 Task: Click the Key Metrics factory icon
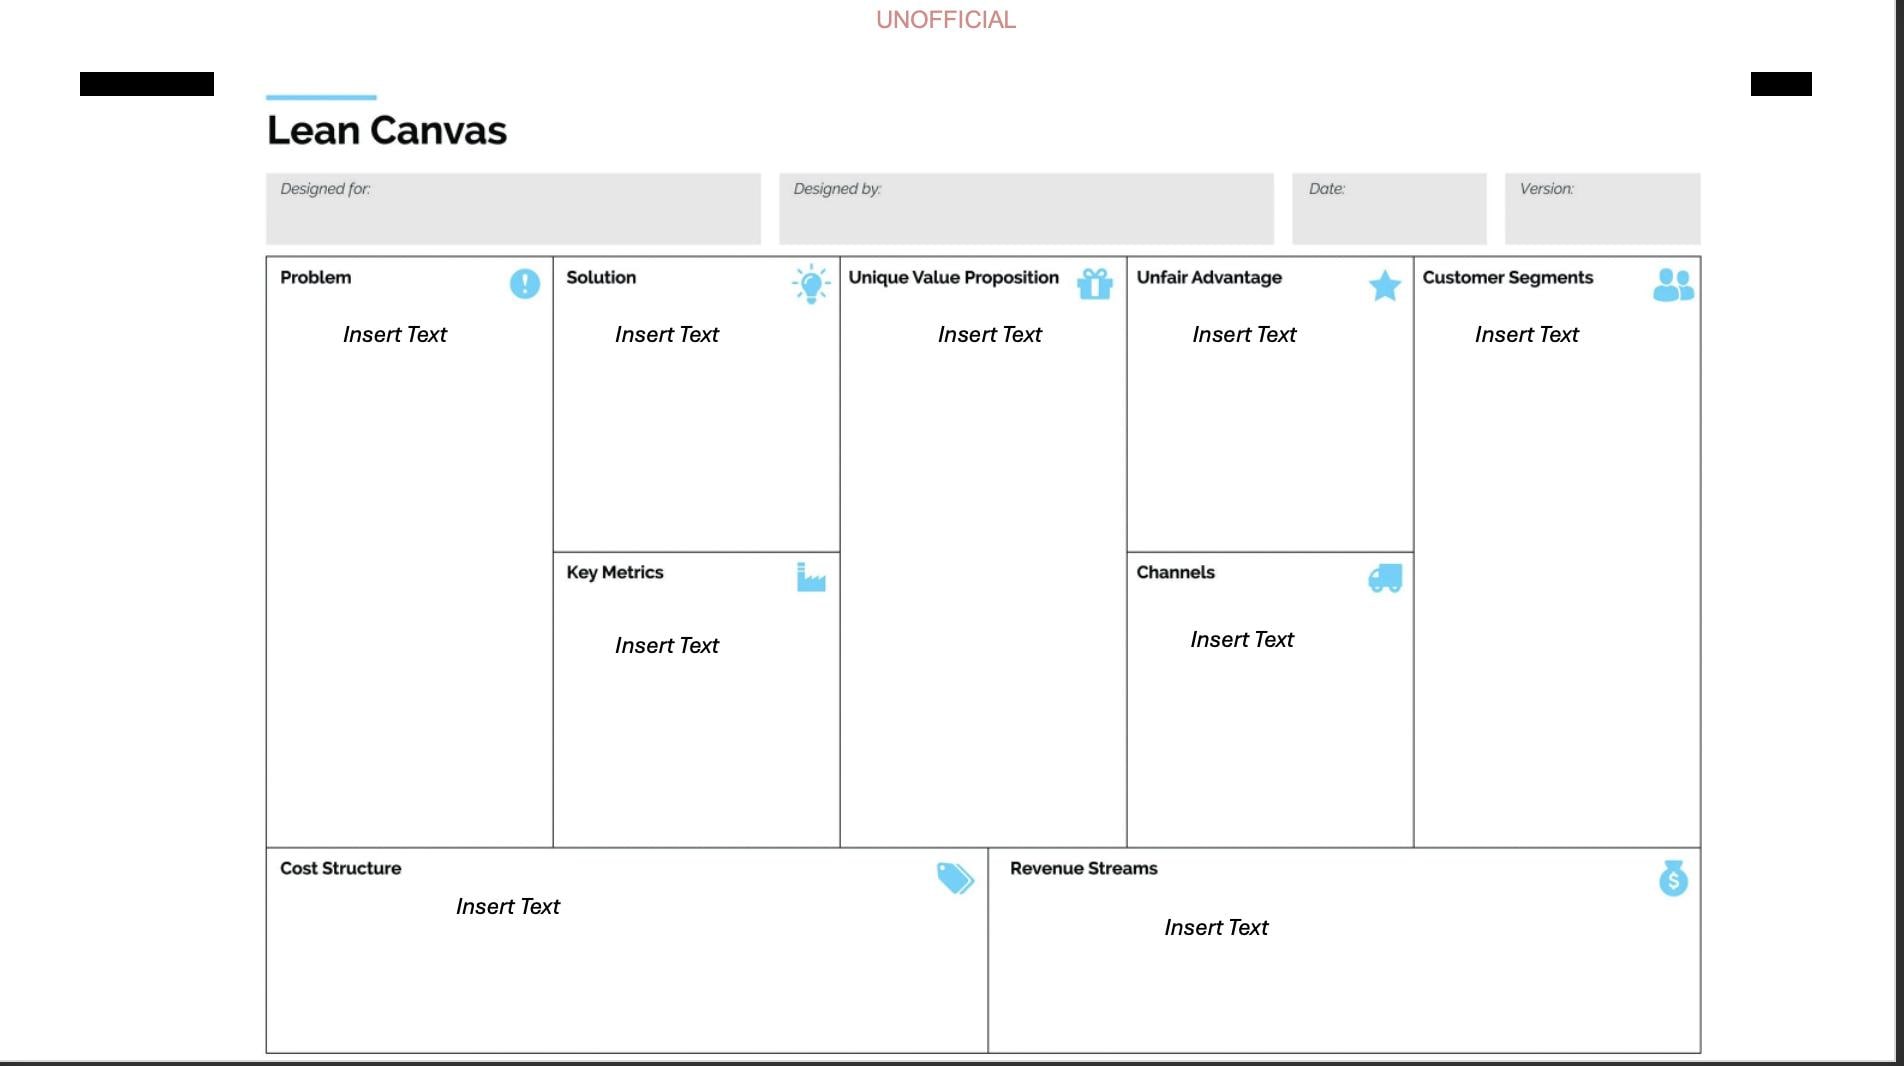(x=811, y=577)
